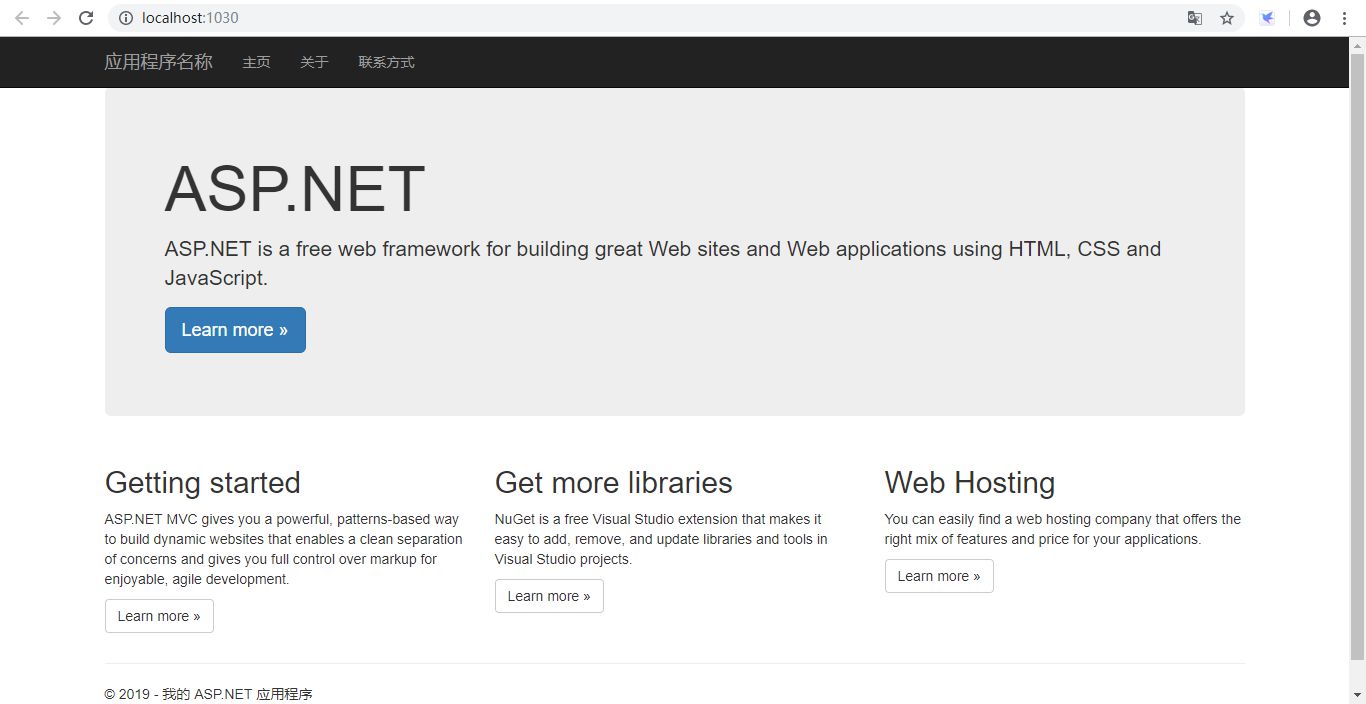Image resolution: width=1366 pixels, height=704 pixels.
Task: Click Learn more under Web Hosting
Action: click(939, 576)
